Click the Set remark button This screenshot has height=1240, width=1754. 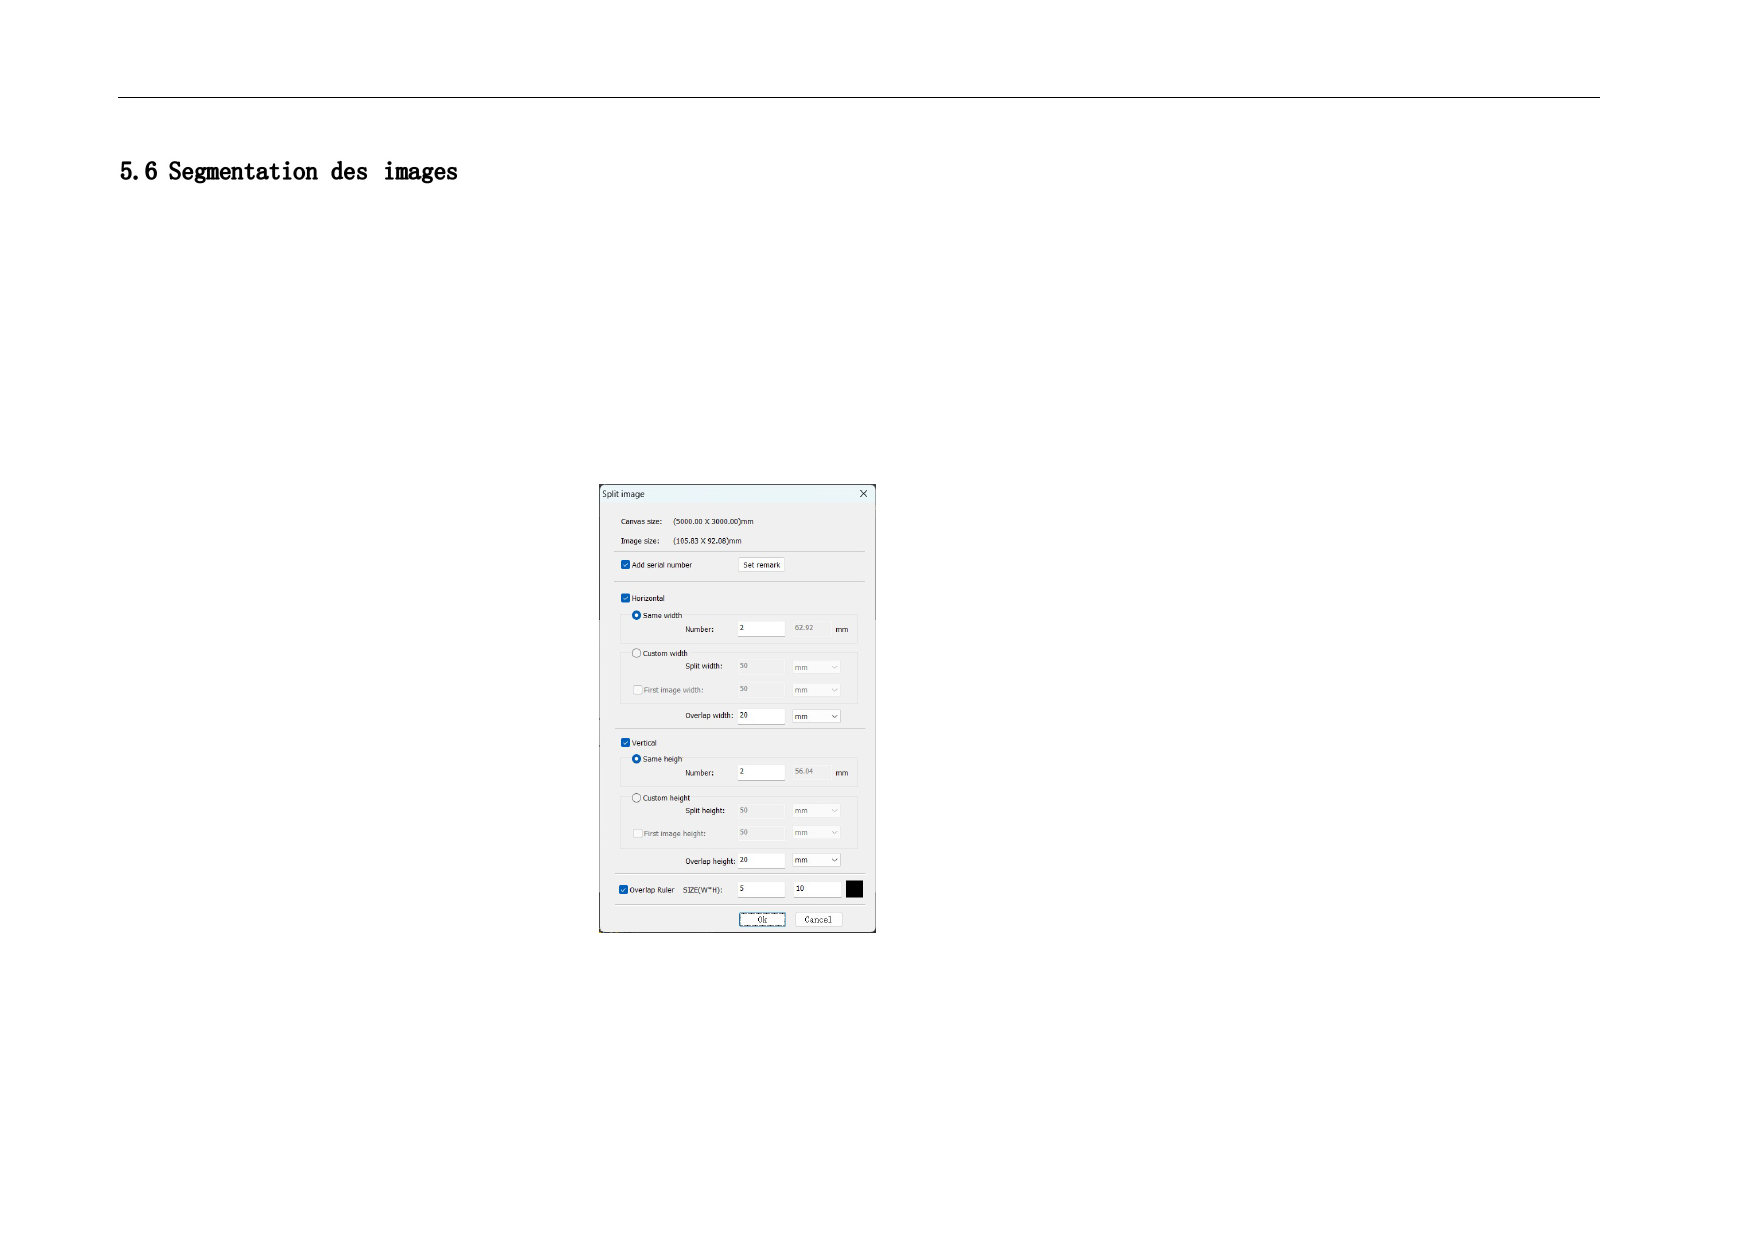(761, 565)
